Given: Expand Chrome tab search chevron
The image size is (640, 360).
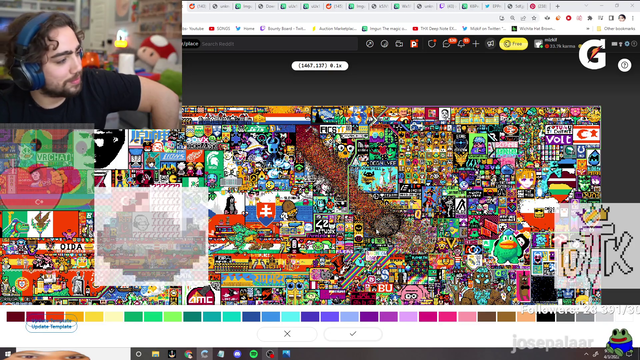Looking at the screenshot, I should pos(587,6).
